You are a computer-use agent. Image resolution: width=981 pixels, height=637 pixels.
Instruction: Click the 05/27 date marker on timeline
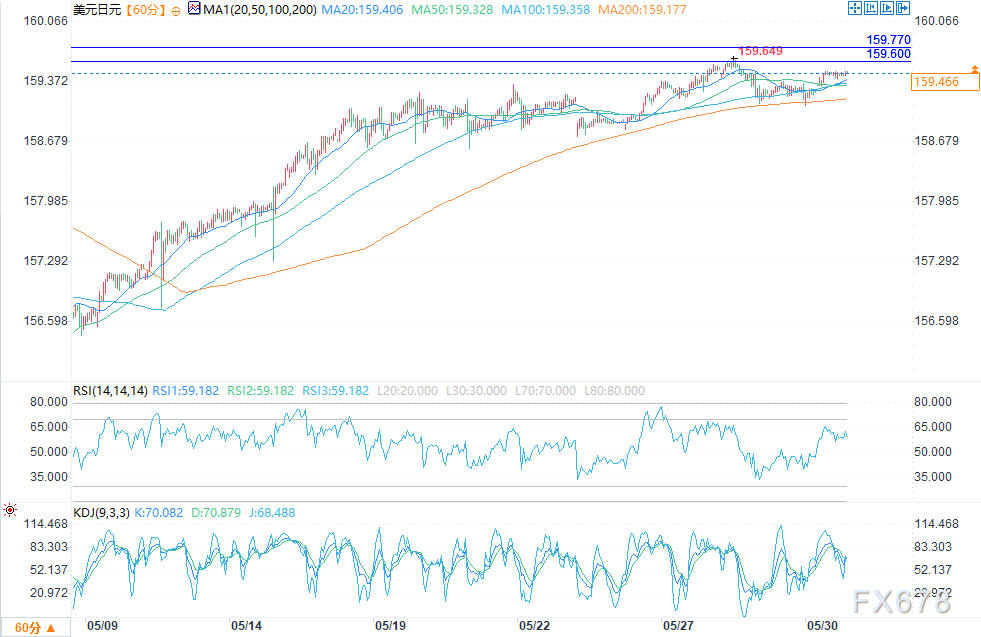click(x=678, y=626)
